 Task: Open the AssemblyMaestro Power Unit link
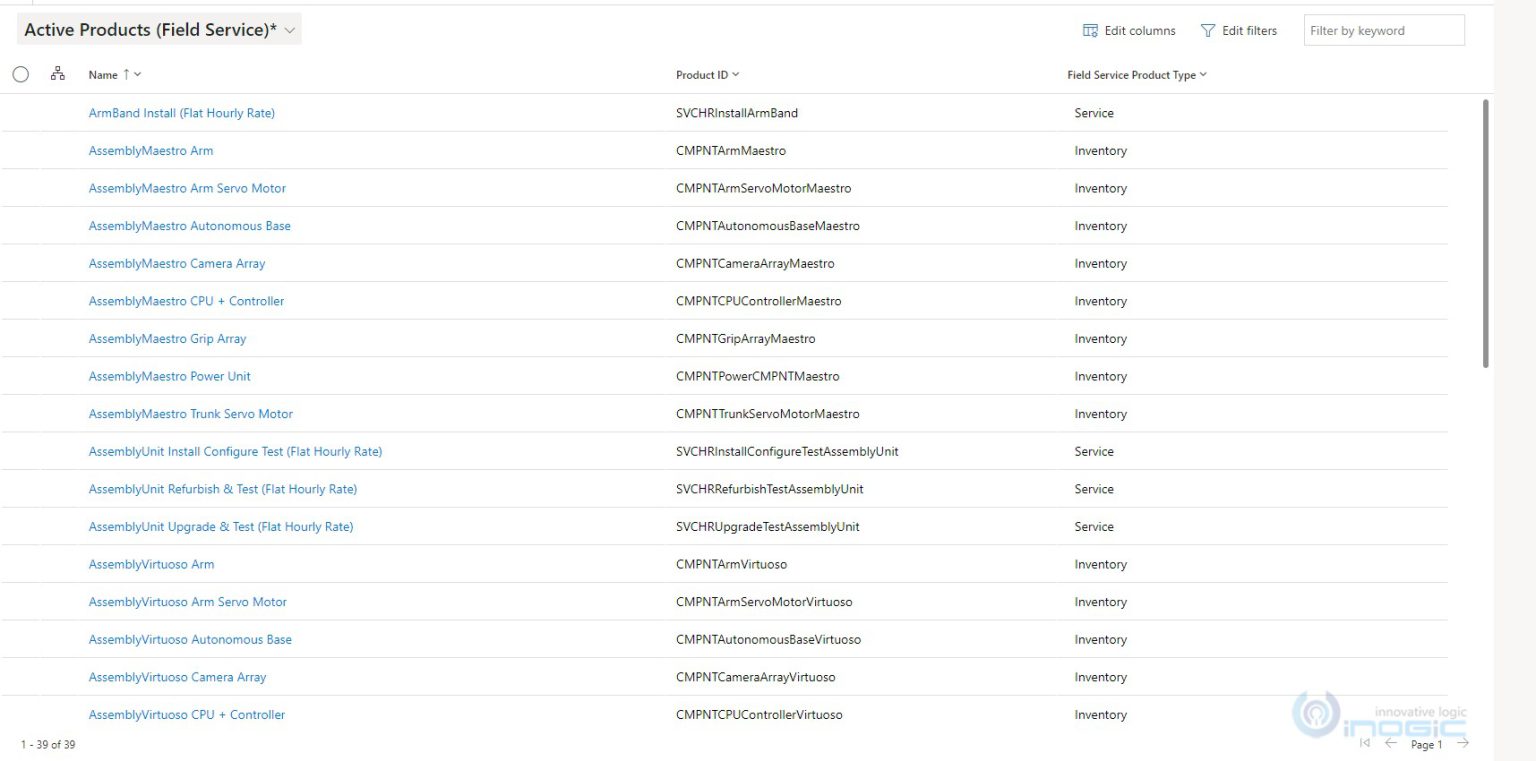pyautogui.click(x=169, y=376)
